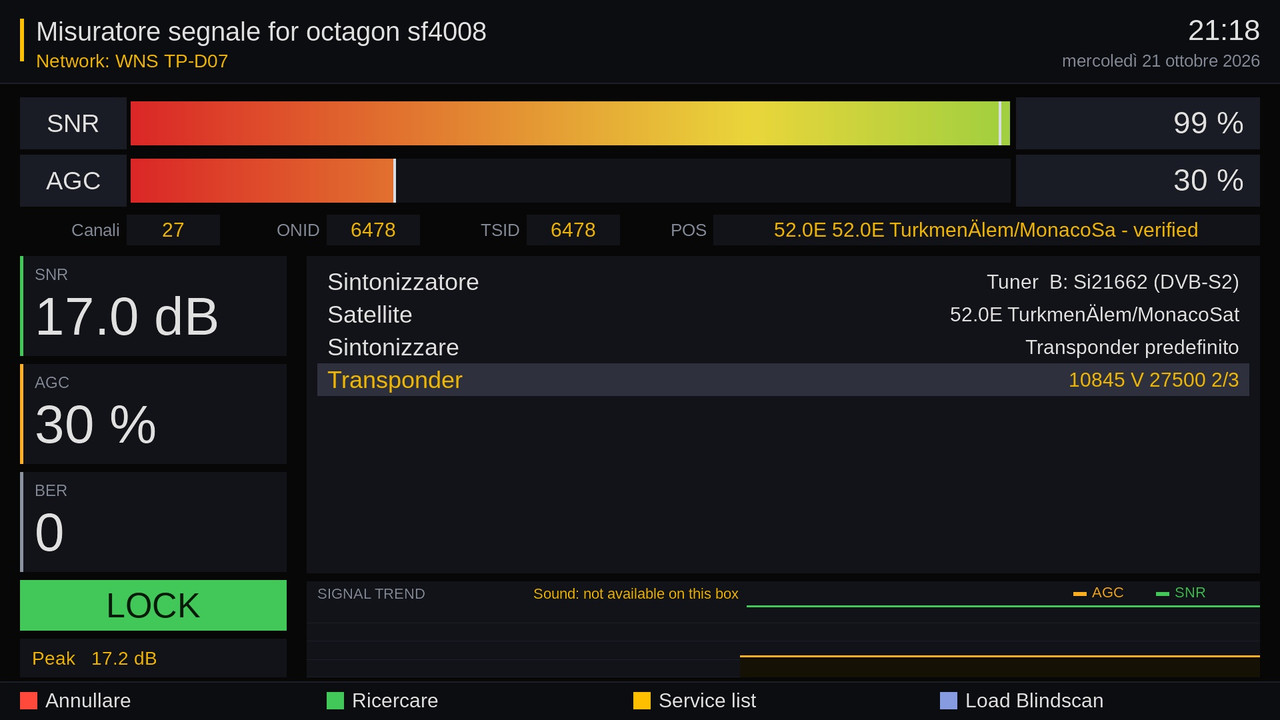The image size is (1280, 720).
Task: Click the green LOCK status indicator
Action: [x=153, y=605]
